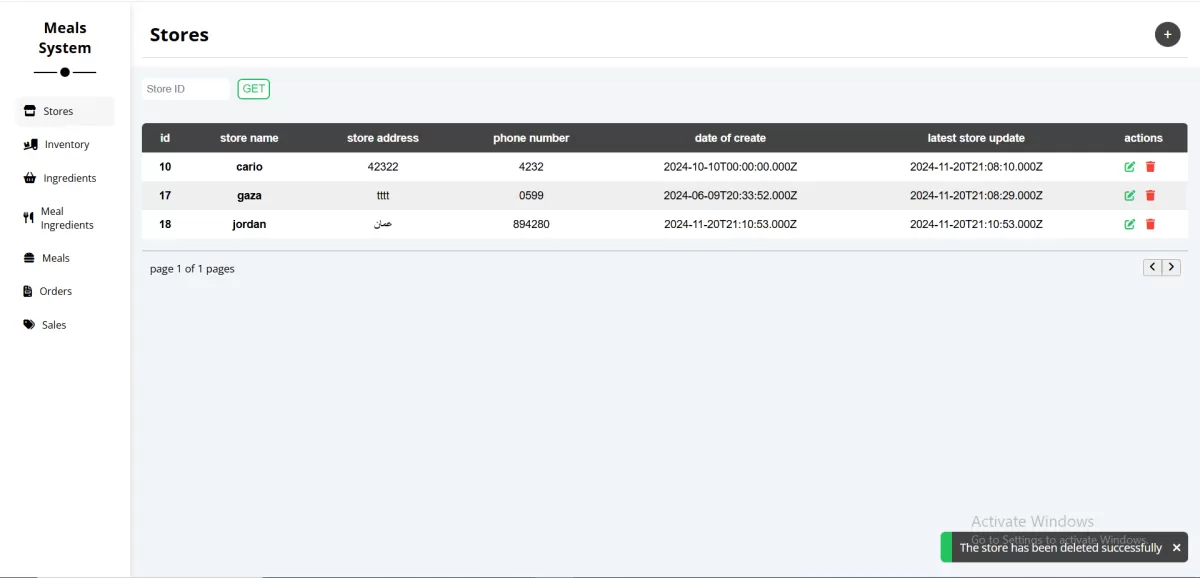
Task: Click the Meals burger icon in sidebar
Action: pyautogui.click(x=30, y=258)
